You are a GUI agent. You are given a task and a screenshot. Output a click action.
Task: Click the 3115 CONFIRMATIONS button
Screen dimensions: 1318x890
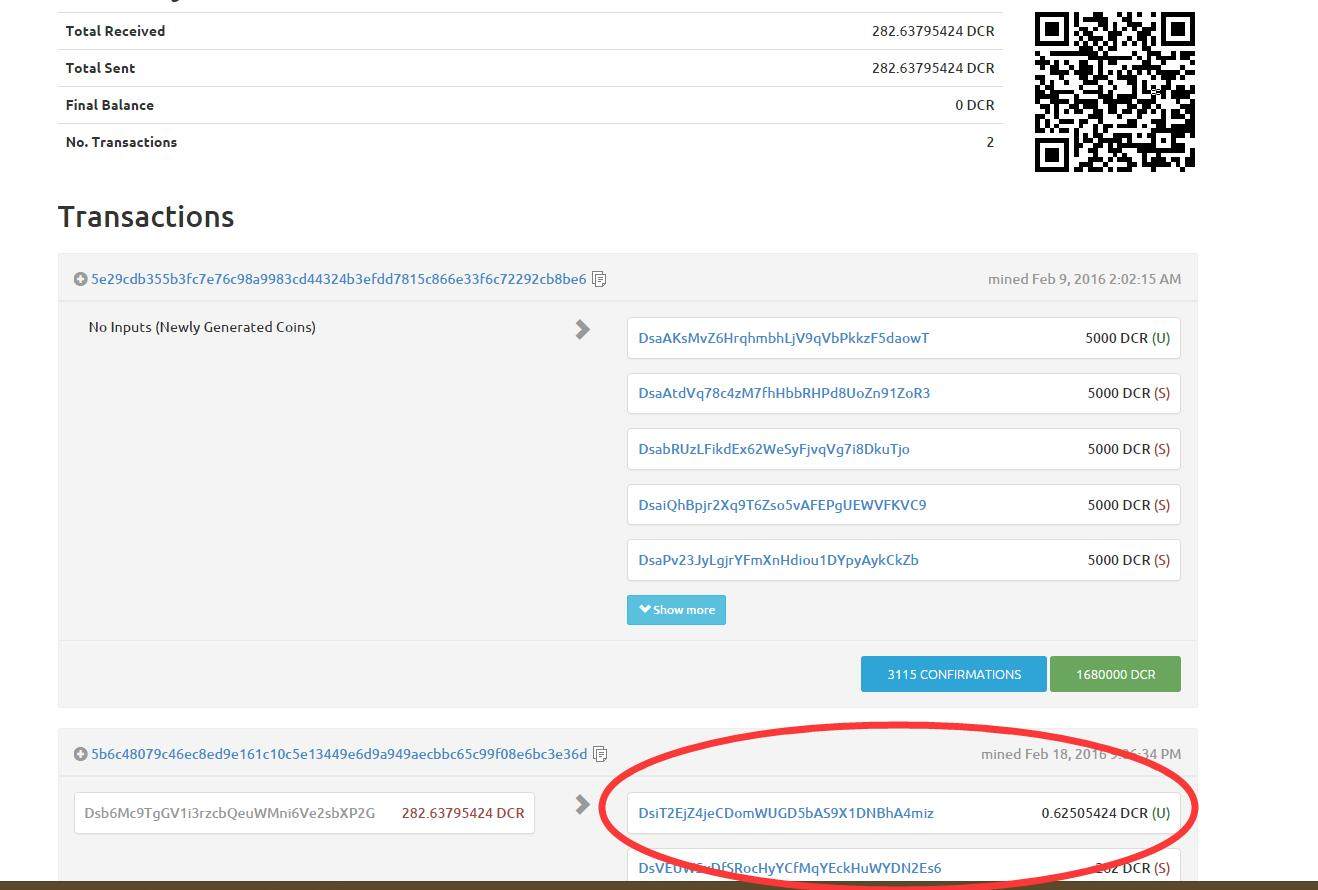(954, 674)
